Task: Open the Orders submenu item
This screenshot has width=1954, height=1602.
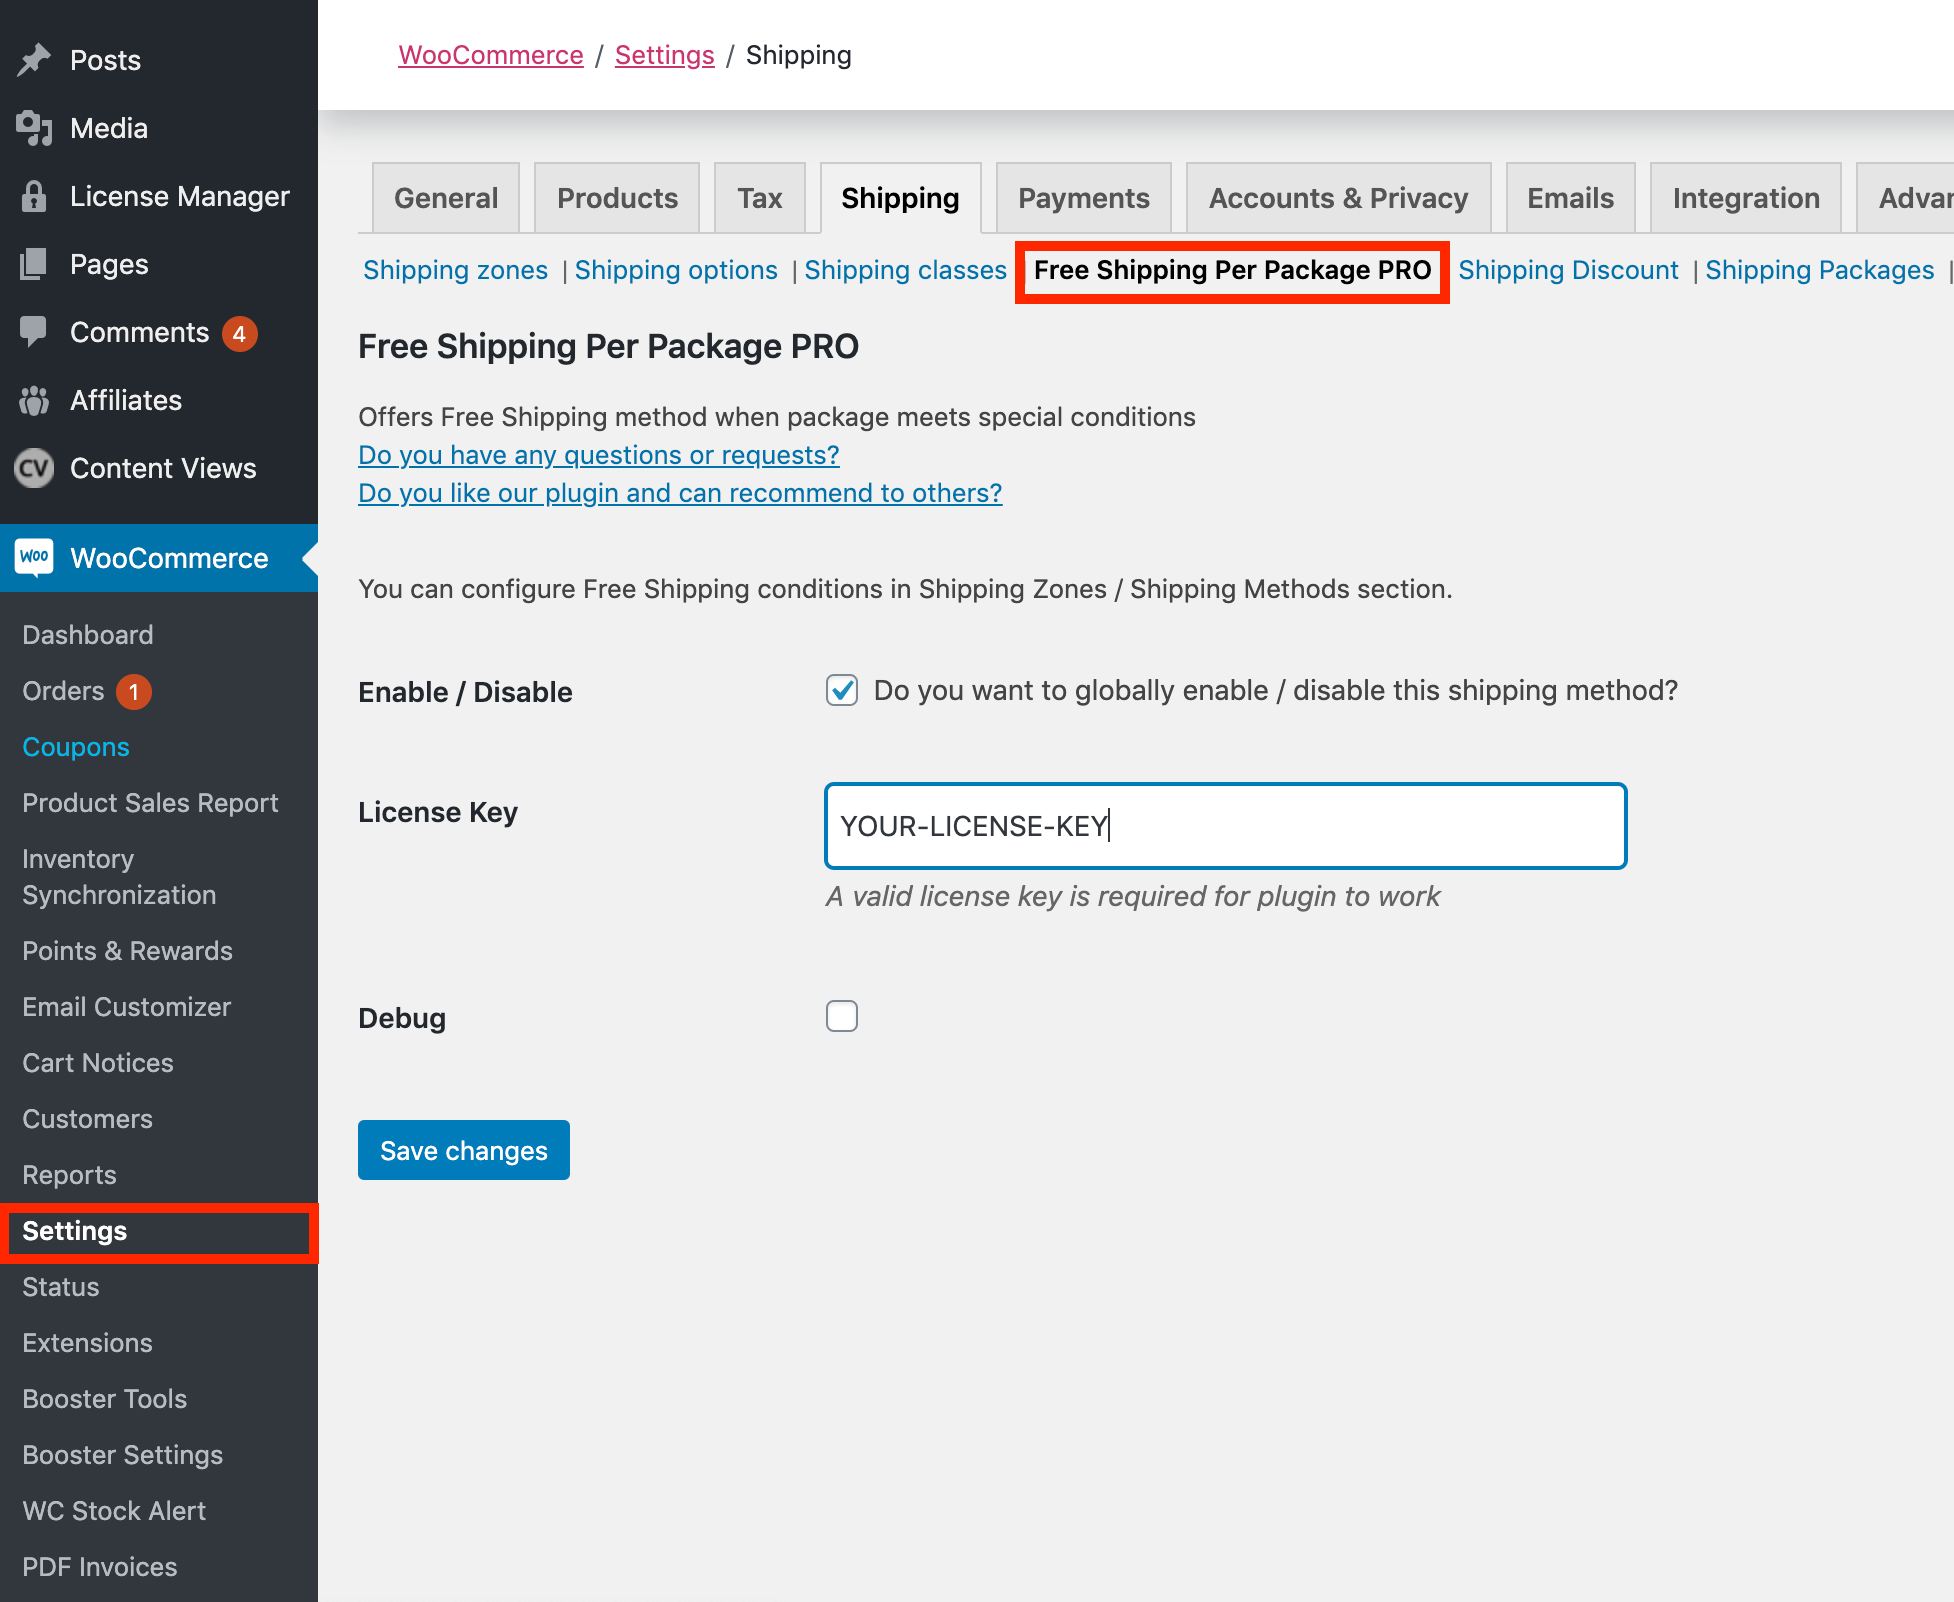Action: [63, 691]
